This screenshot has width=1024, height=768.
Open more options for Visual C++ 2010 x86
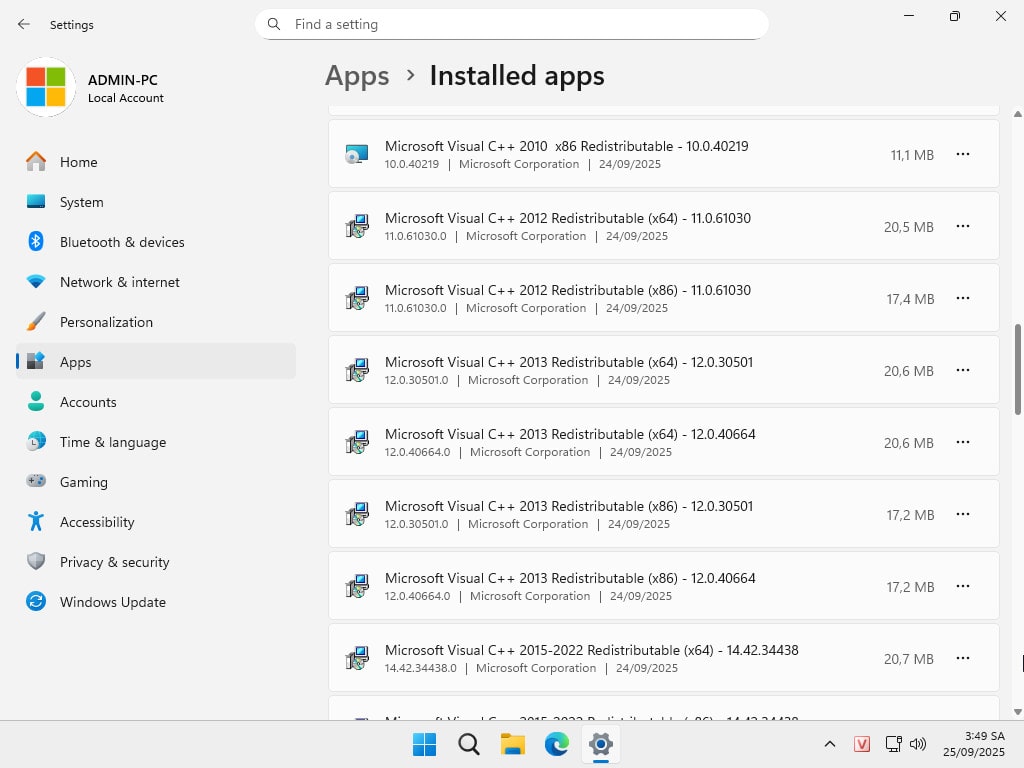tap(962, 154)
